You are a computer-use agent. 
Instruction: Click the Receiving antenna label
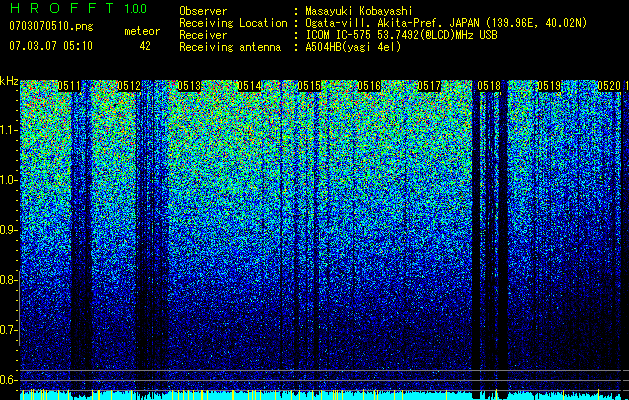(230, 47)
